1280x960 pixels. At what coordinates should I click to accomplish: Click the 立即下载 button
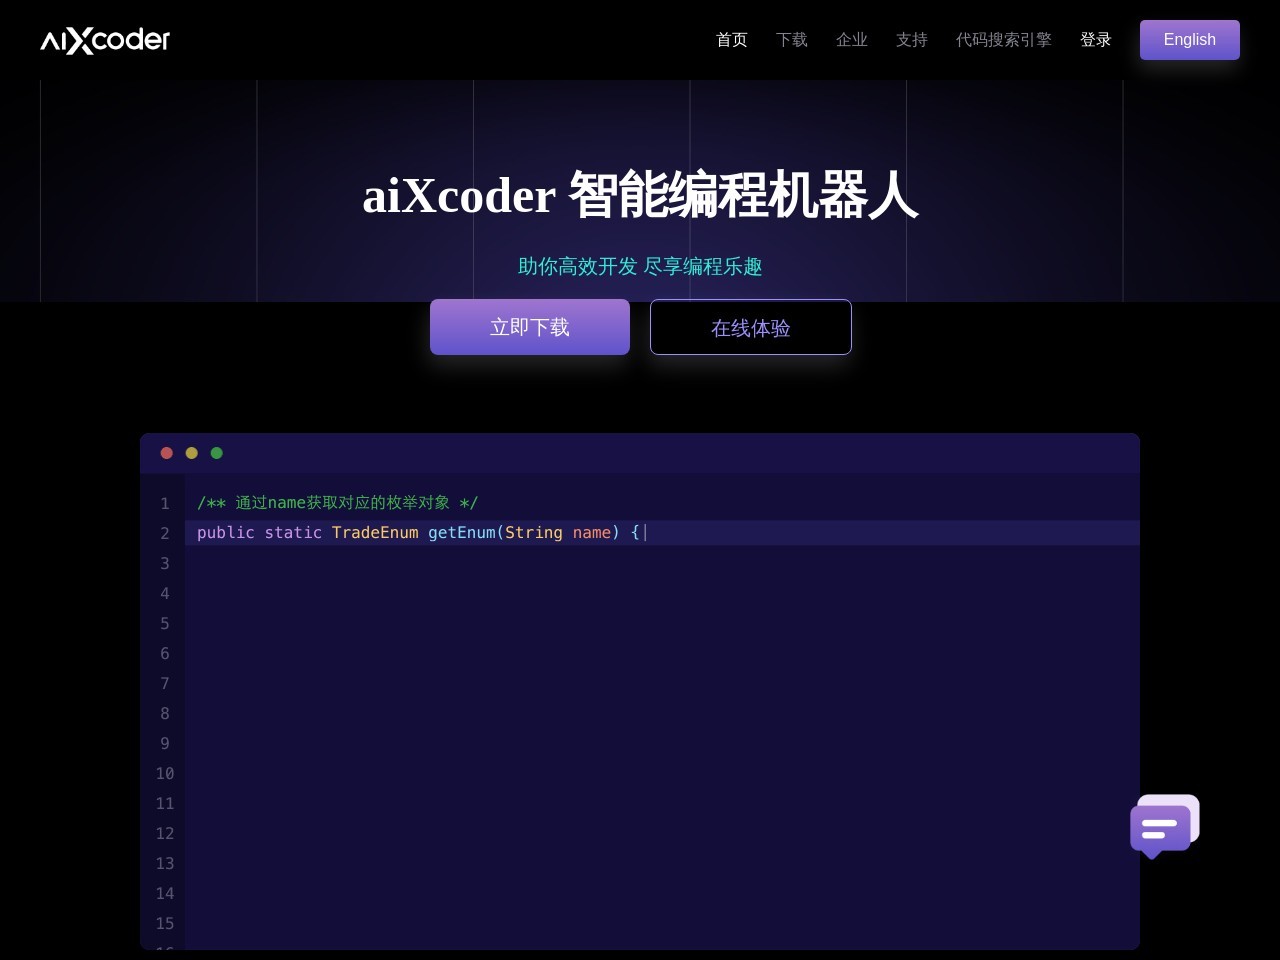[x=529, y=326]
